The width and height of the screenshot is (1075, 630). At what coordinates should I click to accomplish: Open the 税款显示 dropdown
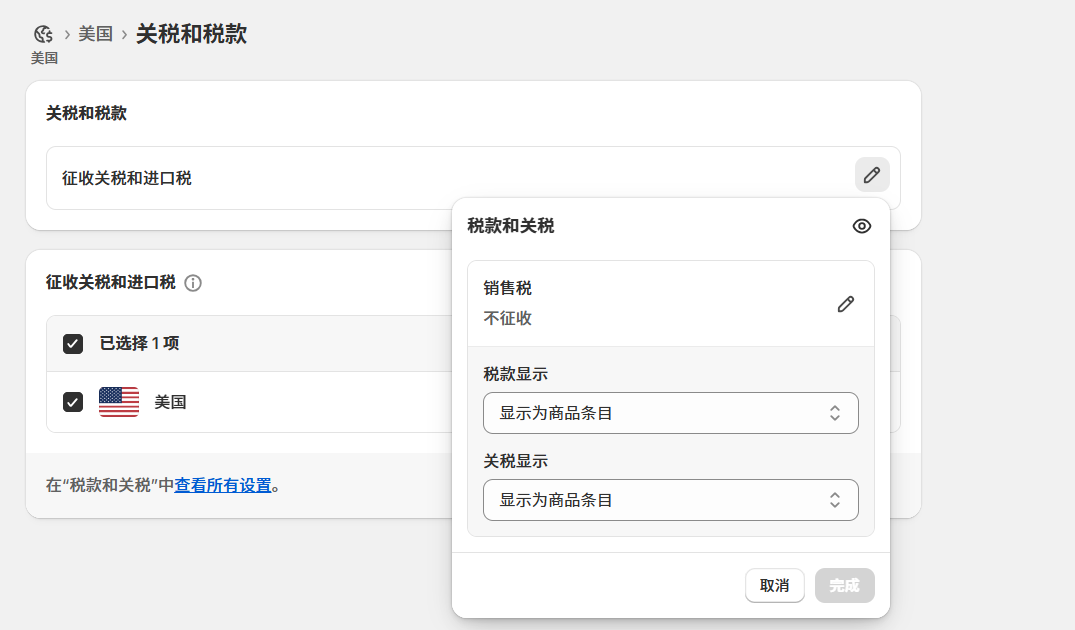[670, 413]
